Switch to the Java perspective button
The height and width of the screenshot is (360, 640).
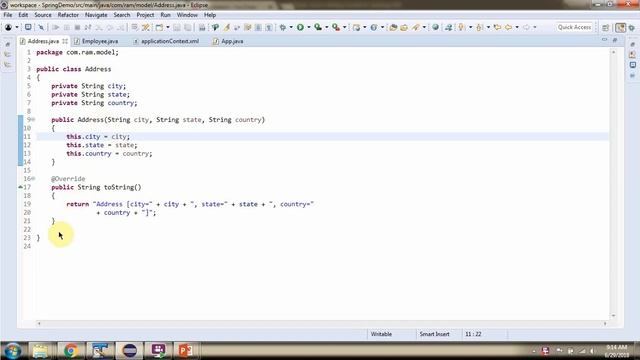click(x=620, y=28)
